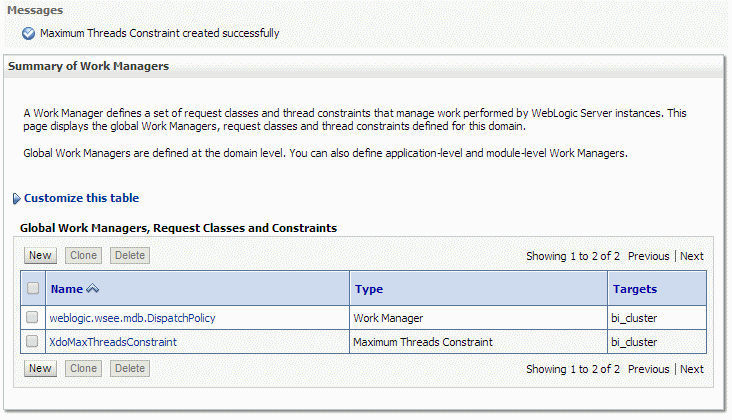Open XdoMaxThreadsConstraint link
Image resolution: width=732 pixels, height=420 pixels.
[x=113, y=342]
